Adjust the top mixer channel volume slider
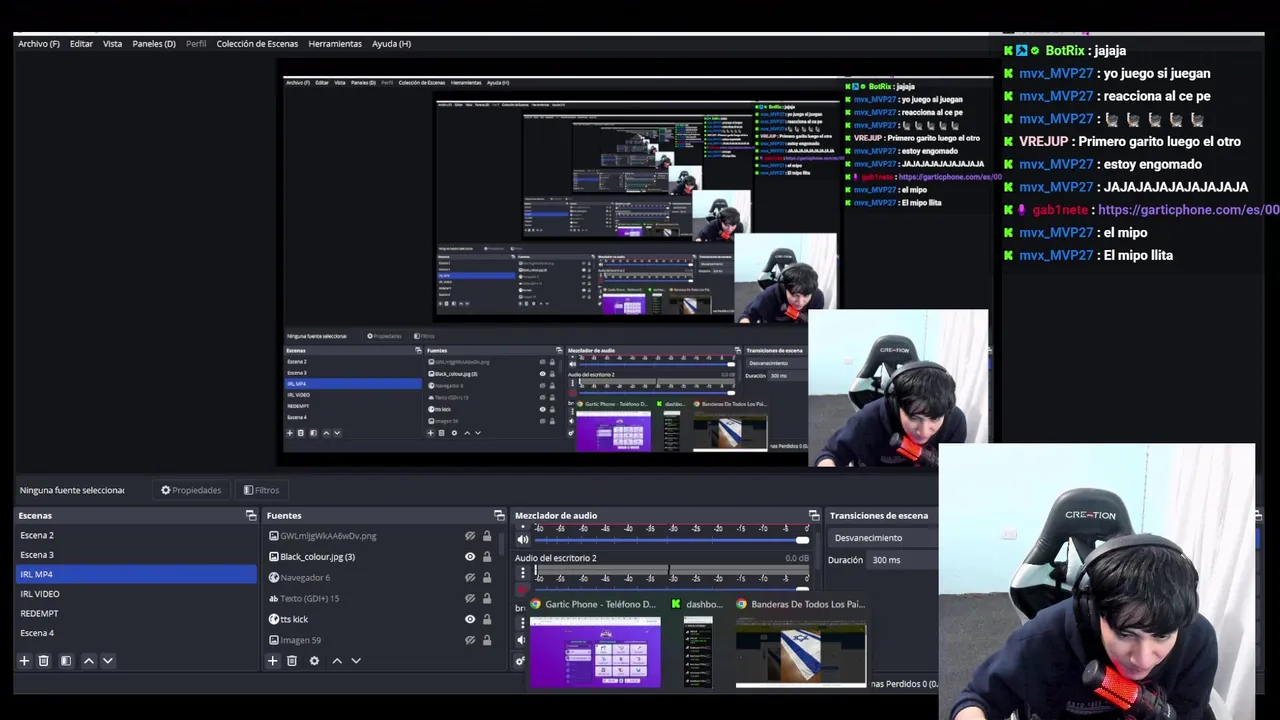 pos(671,540)
